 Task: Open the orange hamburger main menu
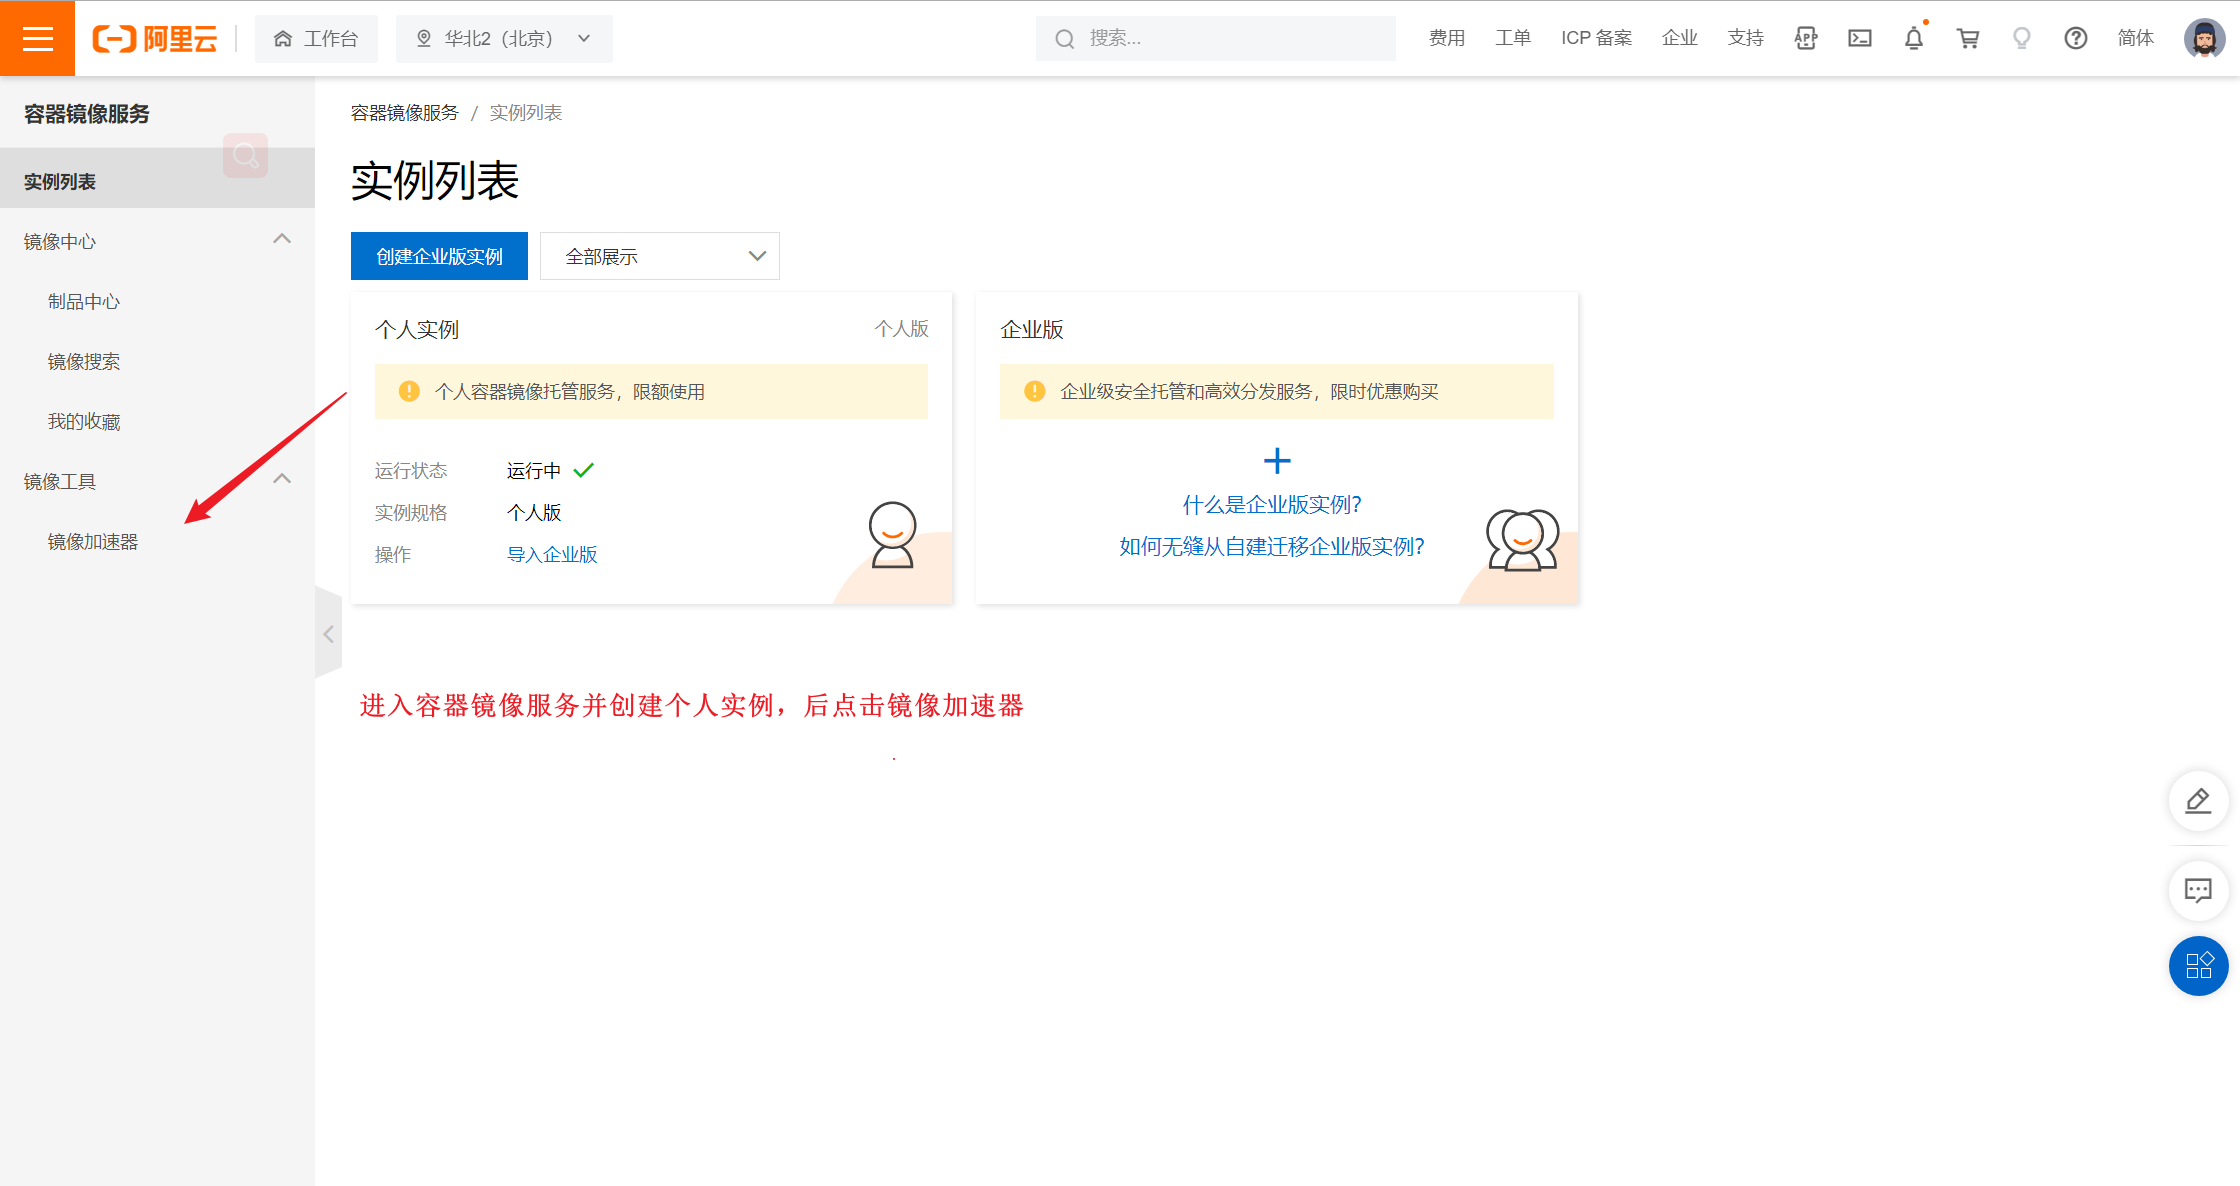click(x=37, y=38)
